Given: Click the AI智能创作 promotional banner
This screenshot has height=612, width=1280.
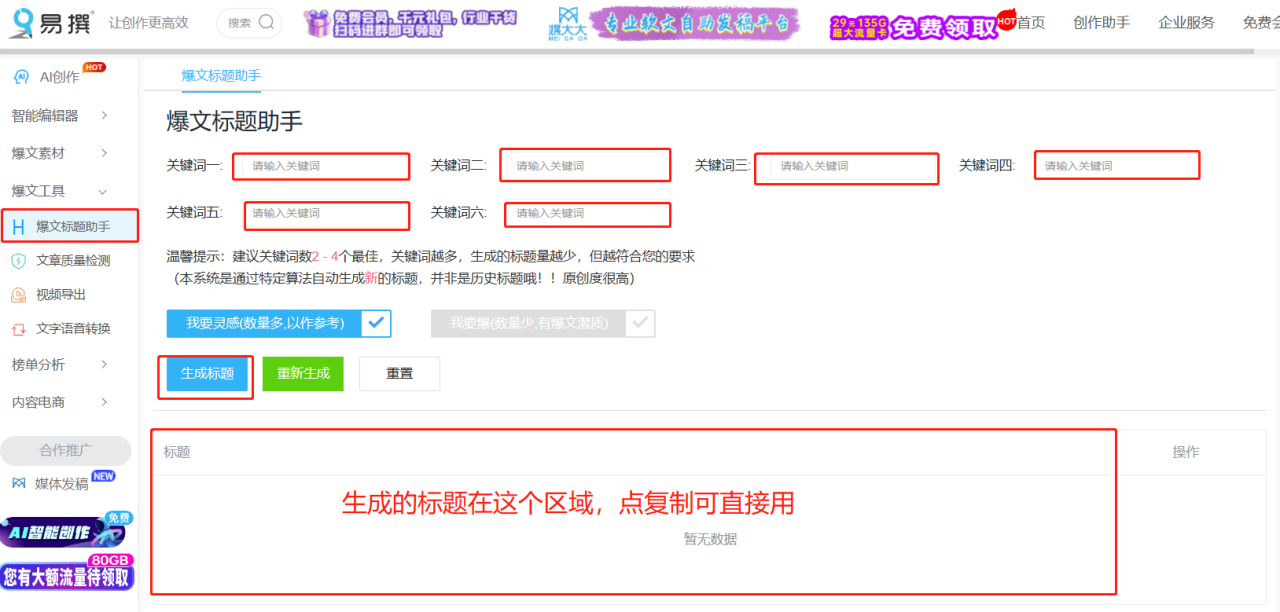Looking at the screenshot, I should coord(67,531).
